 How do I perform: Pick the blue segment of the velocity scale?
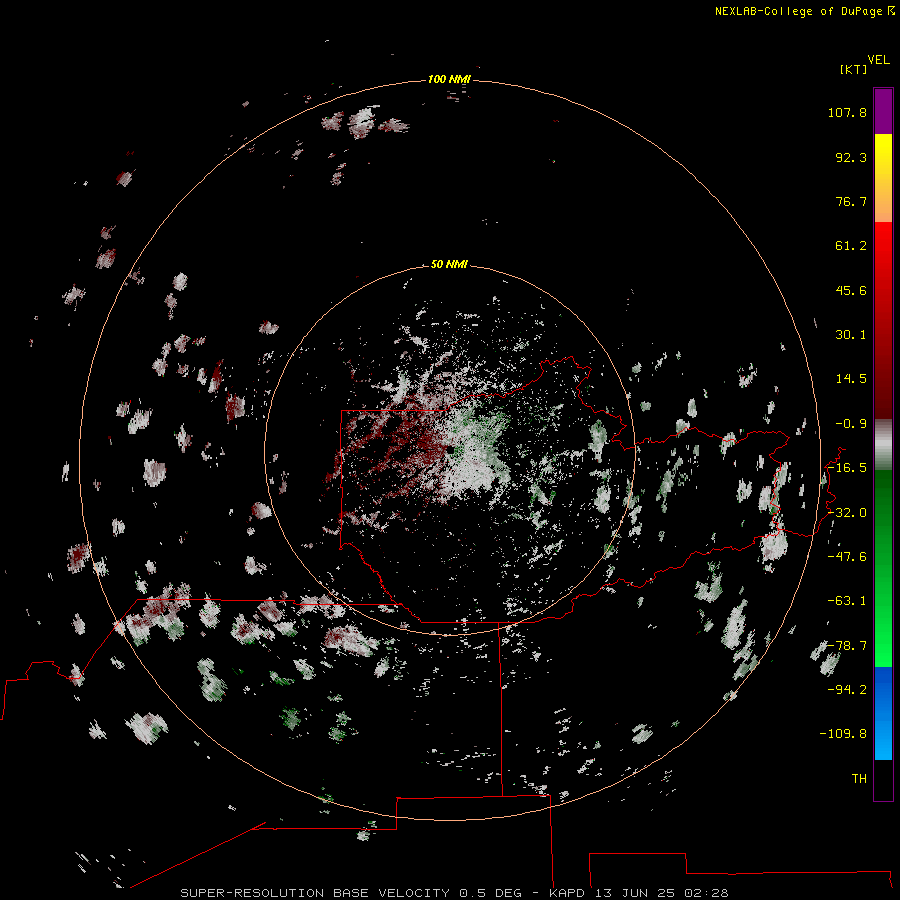883,713
